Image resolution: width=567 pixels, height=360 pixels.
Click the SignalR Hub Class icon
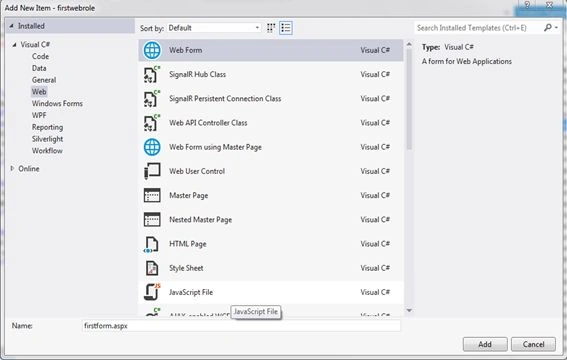tap(152, 74)
